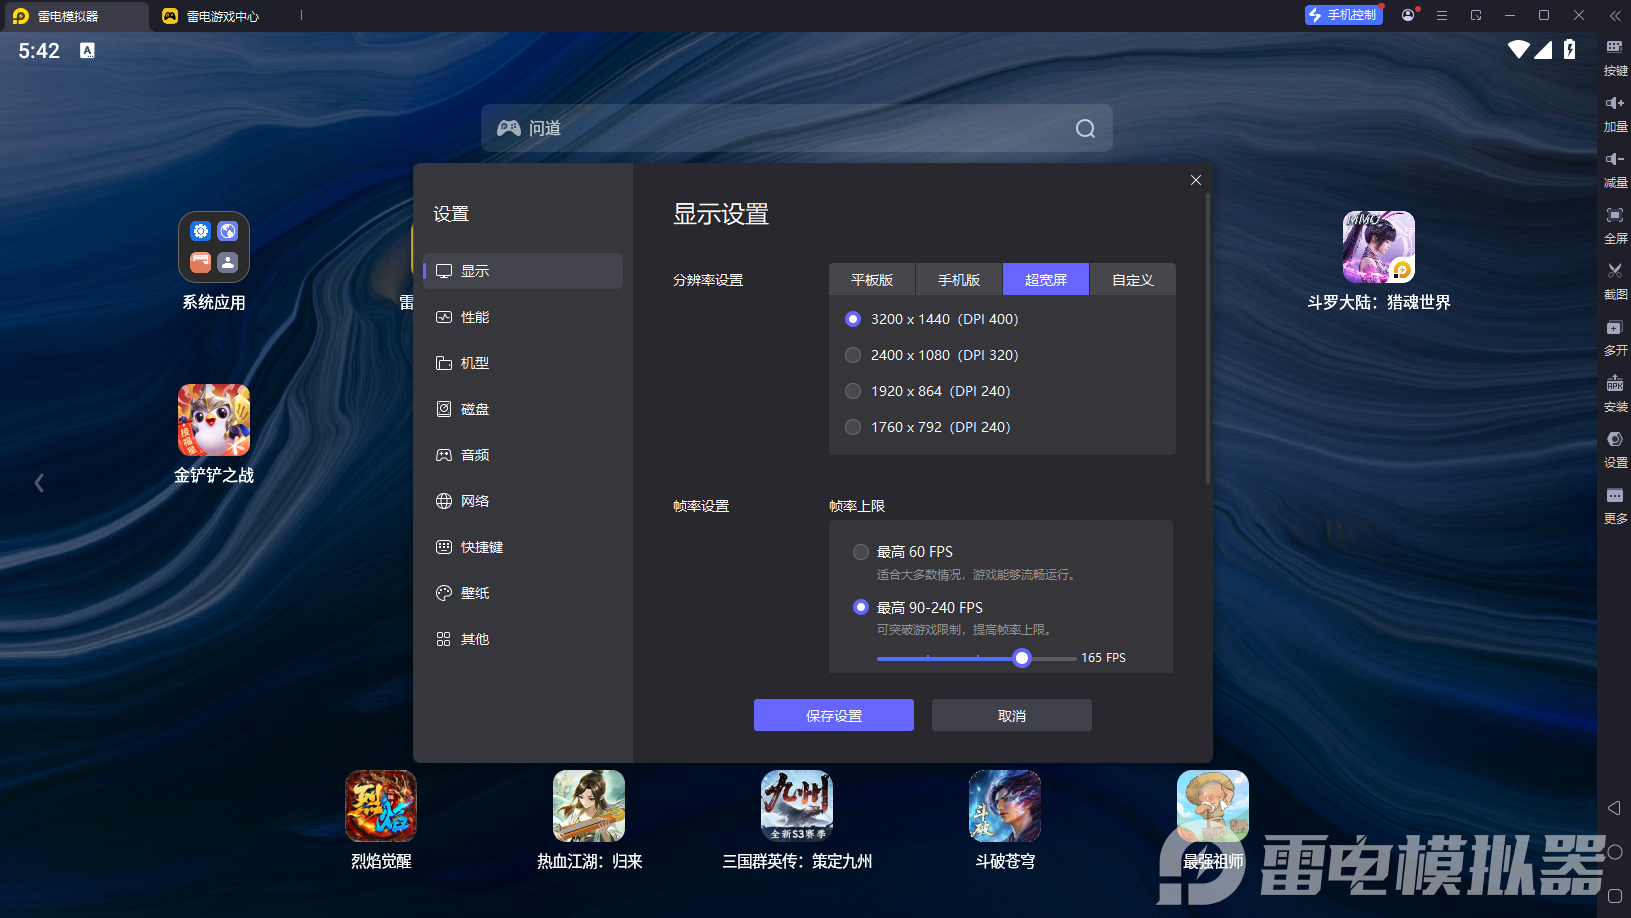The image size is (1631, 918).
Task: Open the 系统应用 folder on desktop
Action: tap(214, 247)
